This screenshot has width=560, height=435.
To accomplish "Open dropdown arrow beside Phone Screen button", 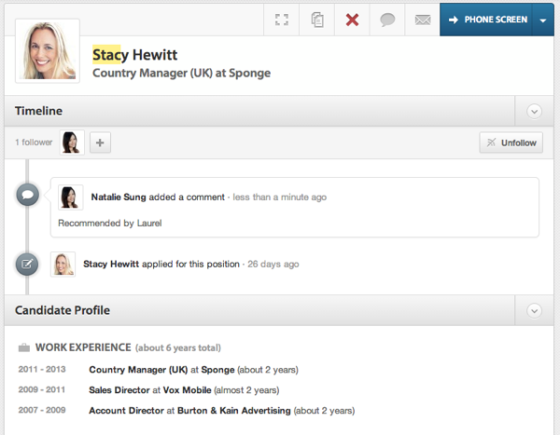I will point(543,20).
